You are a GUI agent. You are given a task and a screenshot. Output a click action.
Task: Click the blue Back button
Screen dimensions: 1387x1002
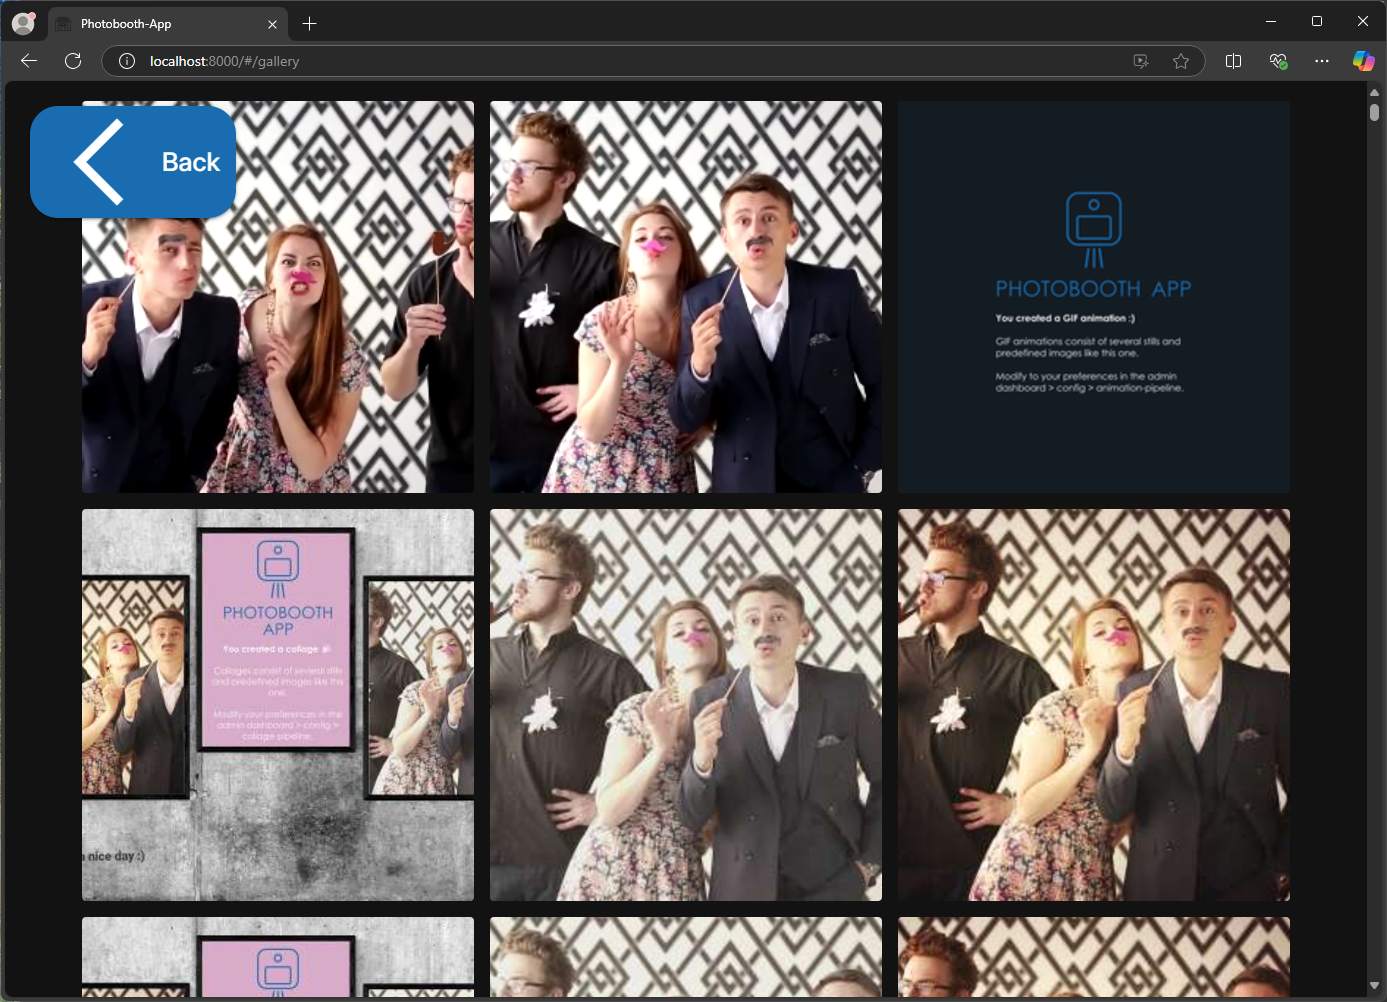(x=133, y=162)
